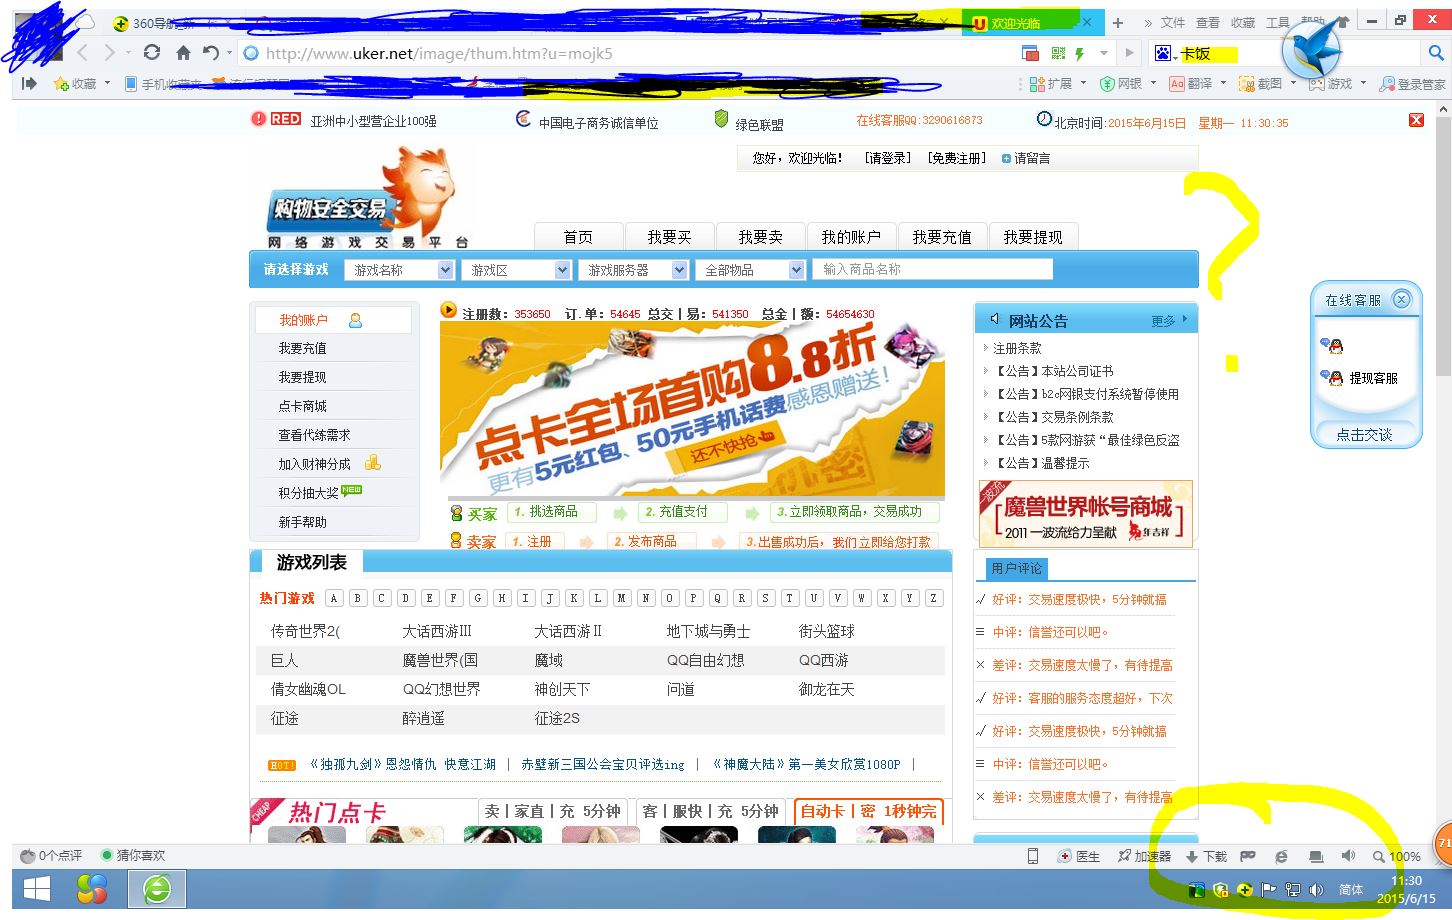Screen dimensions: 1452x920
Task: Open the QR code icon in address bar
Action: [x=1058, y=53]
